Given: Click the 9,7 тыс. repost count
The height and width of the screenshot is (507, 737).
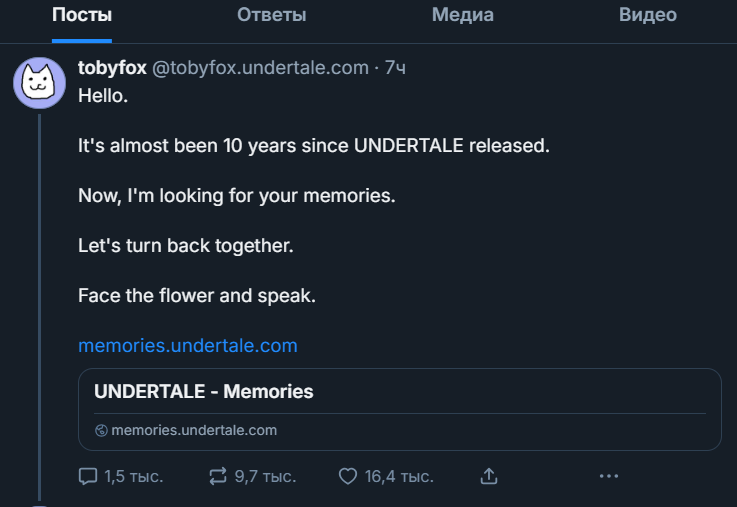Looking at the screenshot, I should tap(266, 476).
